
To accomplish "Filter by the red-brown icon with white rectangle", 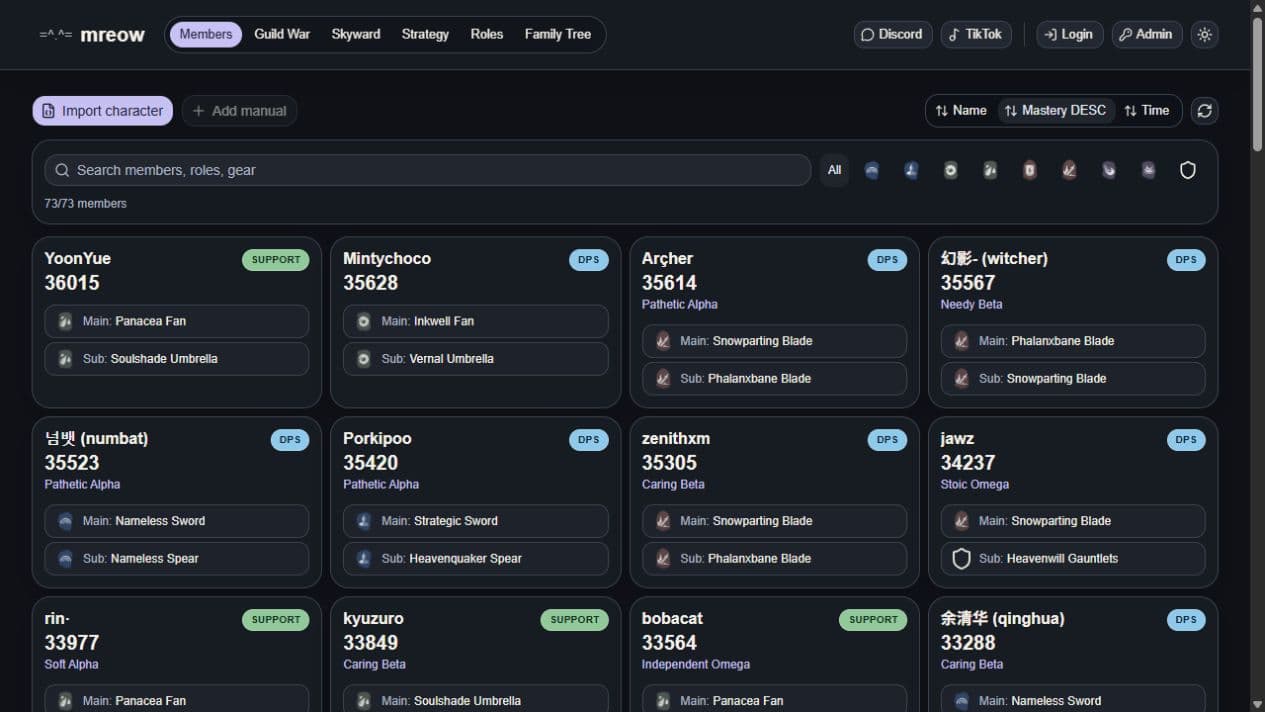I will (1029, 170).
